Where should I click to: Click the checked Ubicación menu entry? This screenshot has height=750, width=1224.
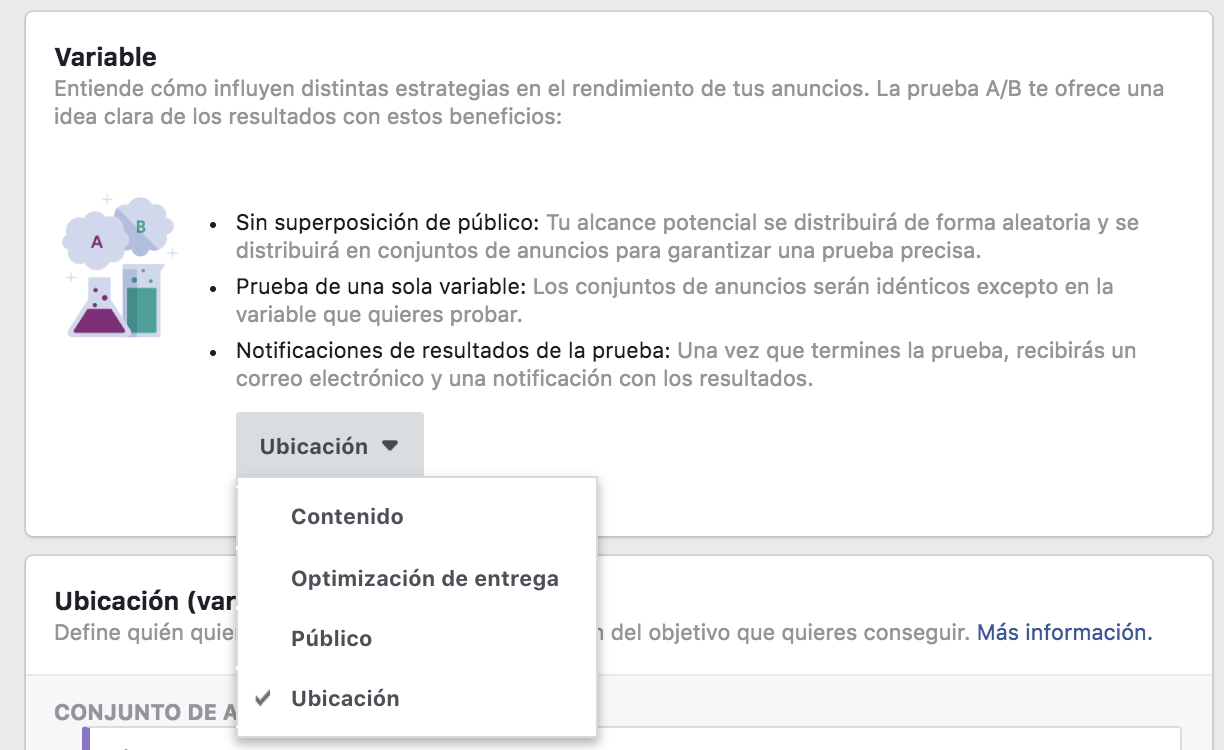coord(346,698)
